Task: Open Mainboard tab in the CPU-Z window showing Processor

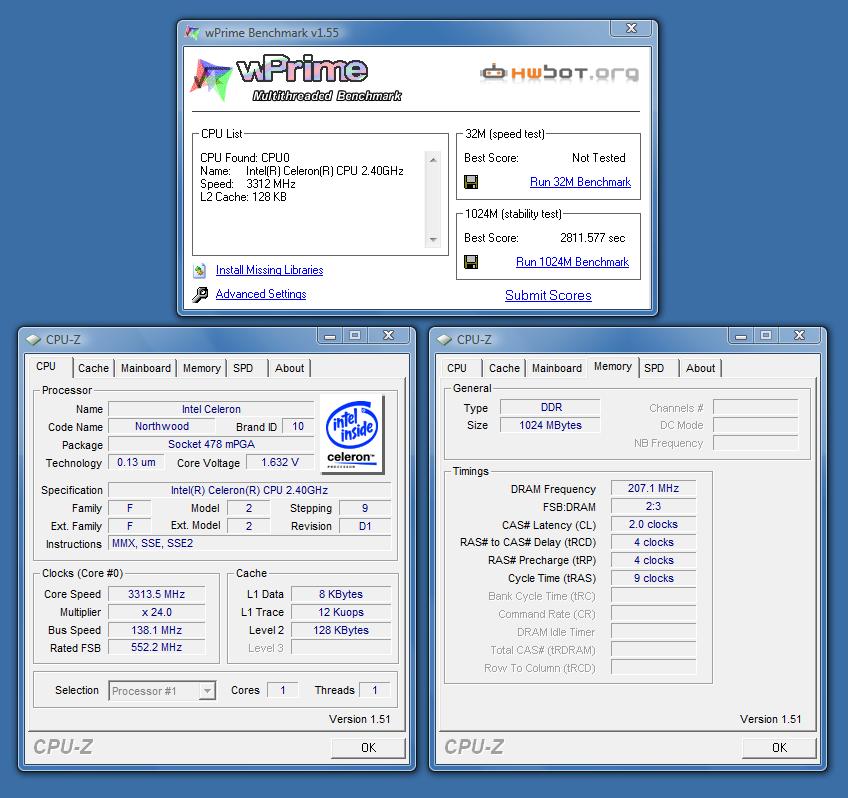Action: pyautogui.click(x=145, y=368)
